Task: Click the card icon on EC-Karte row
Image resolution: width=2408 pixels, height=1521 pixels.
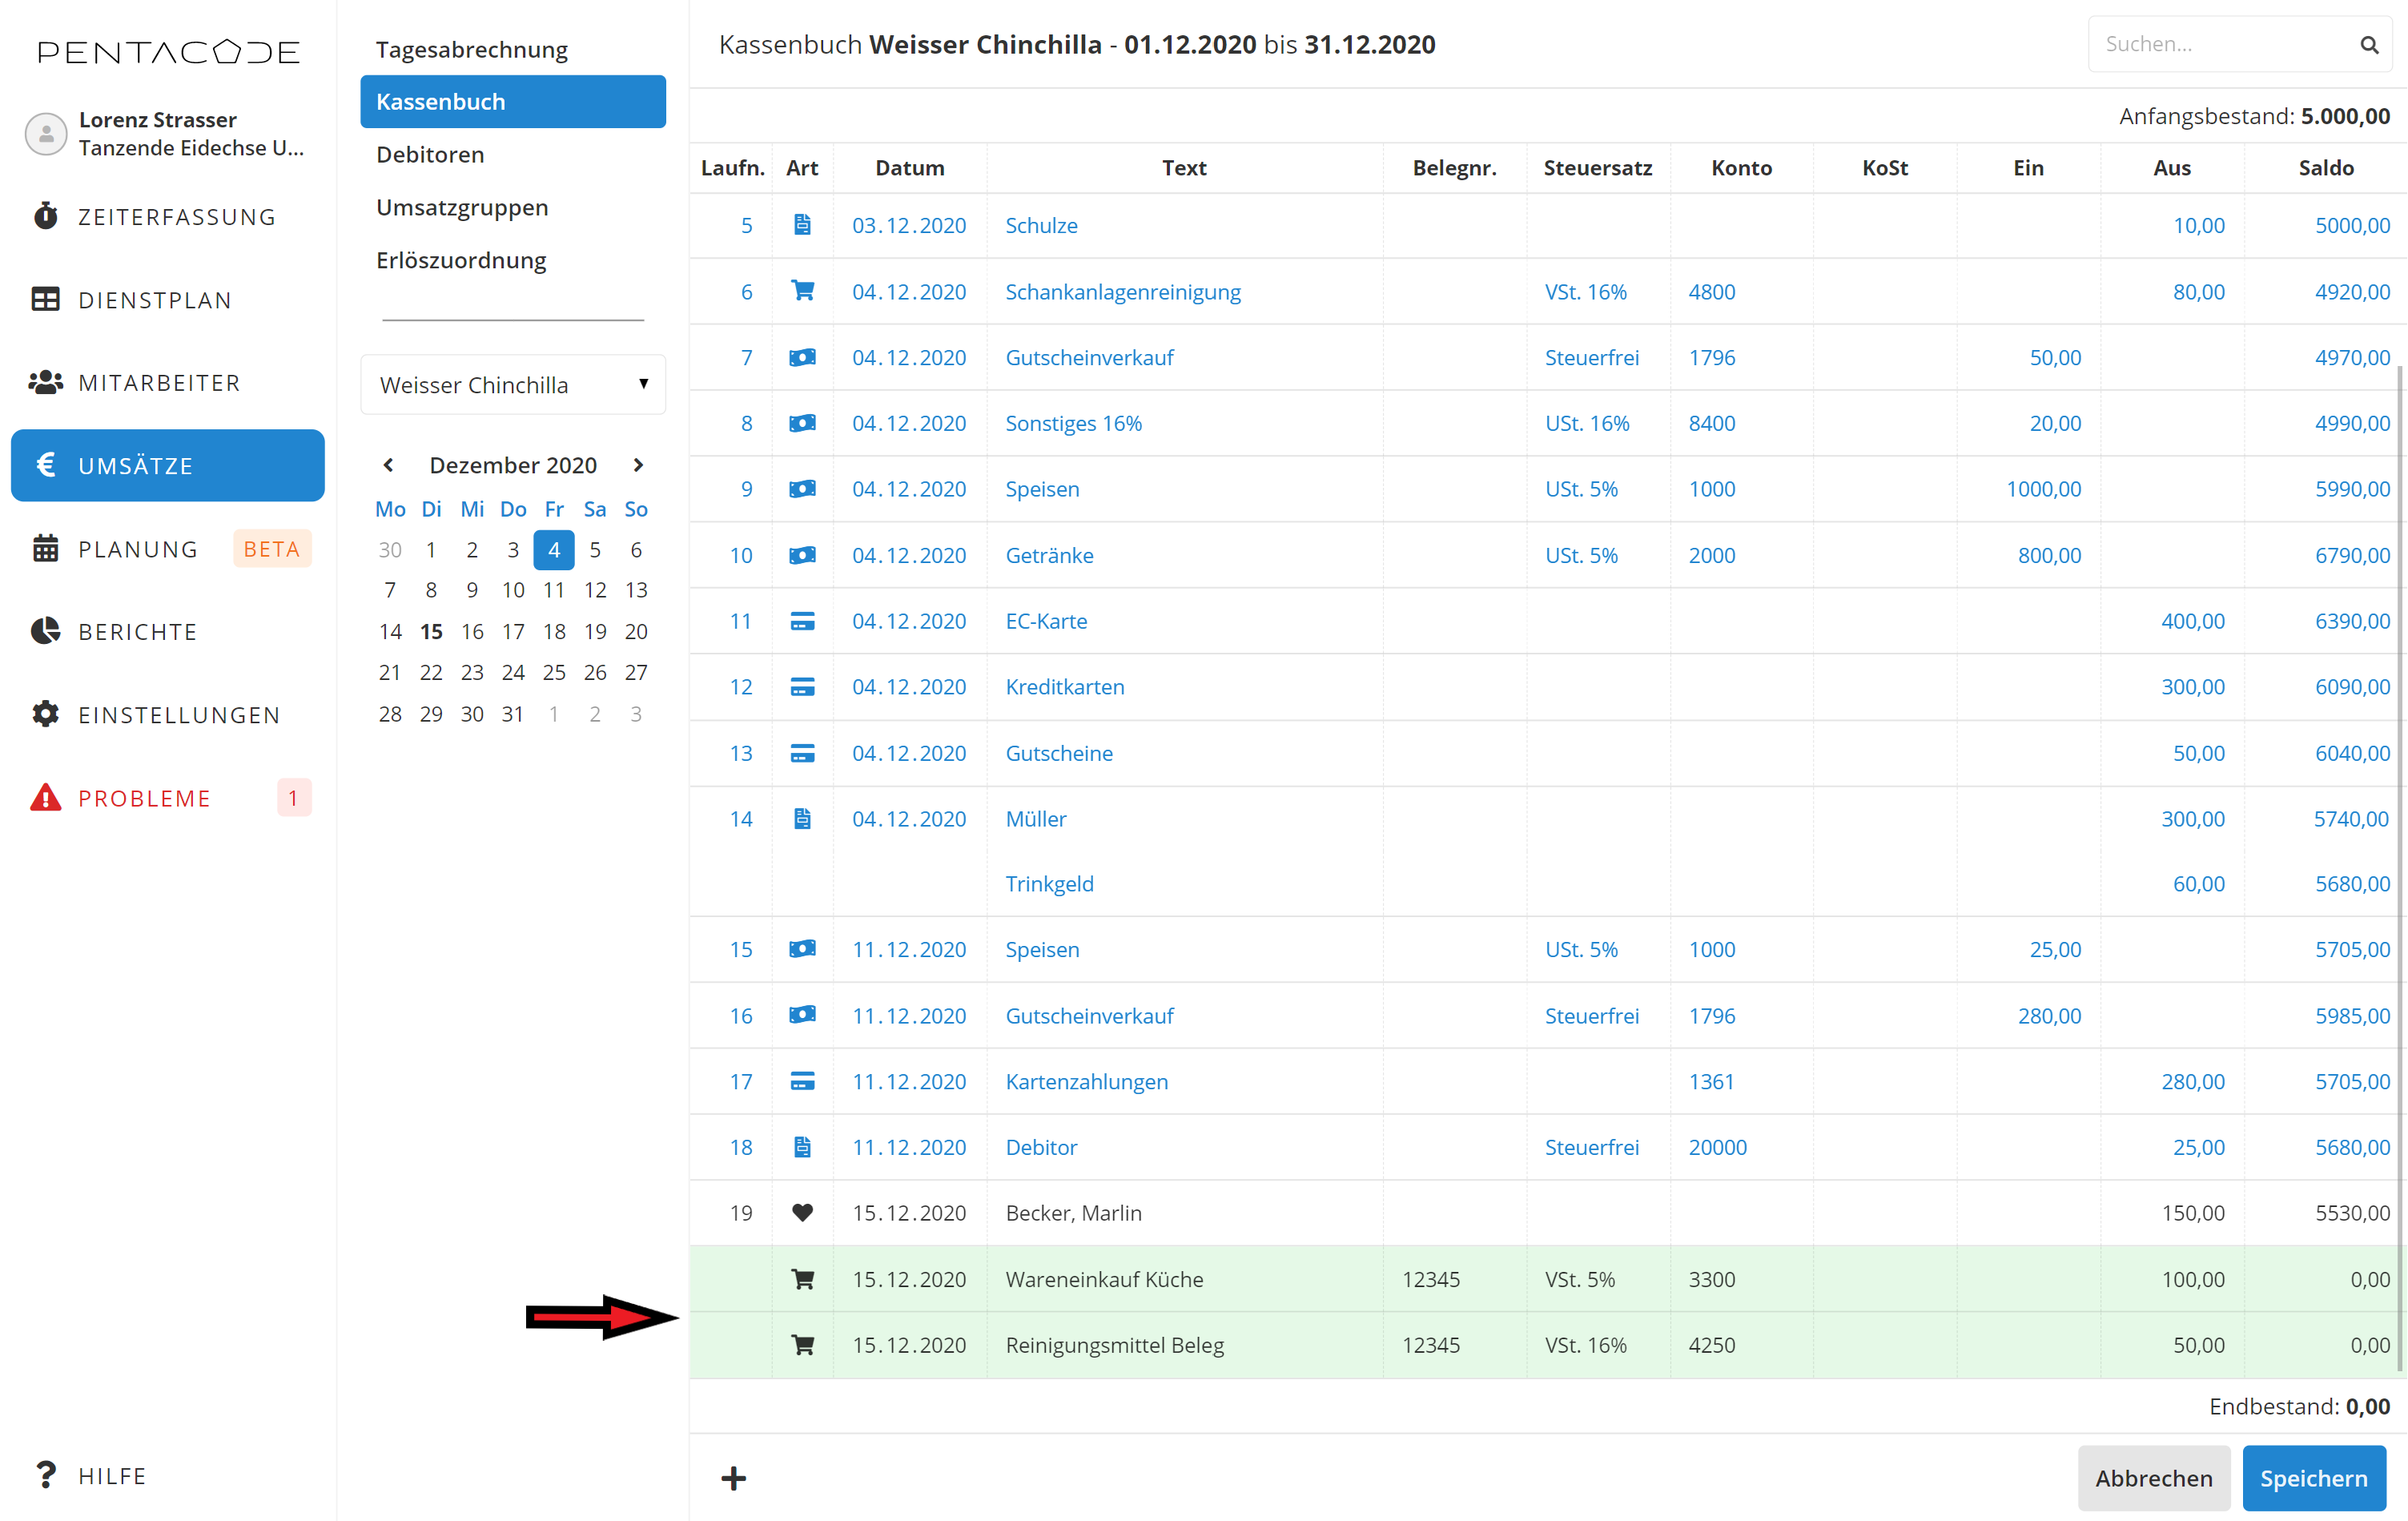Action: pyautogui.click(x=802, y=621)
